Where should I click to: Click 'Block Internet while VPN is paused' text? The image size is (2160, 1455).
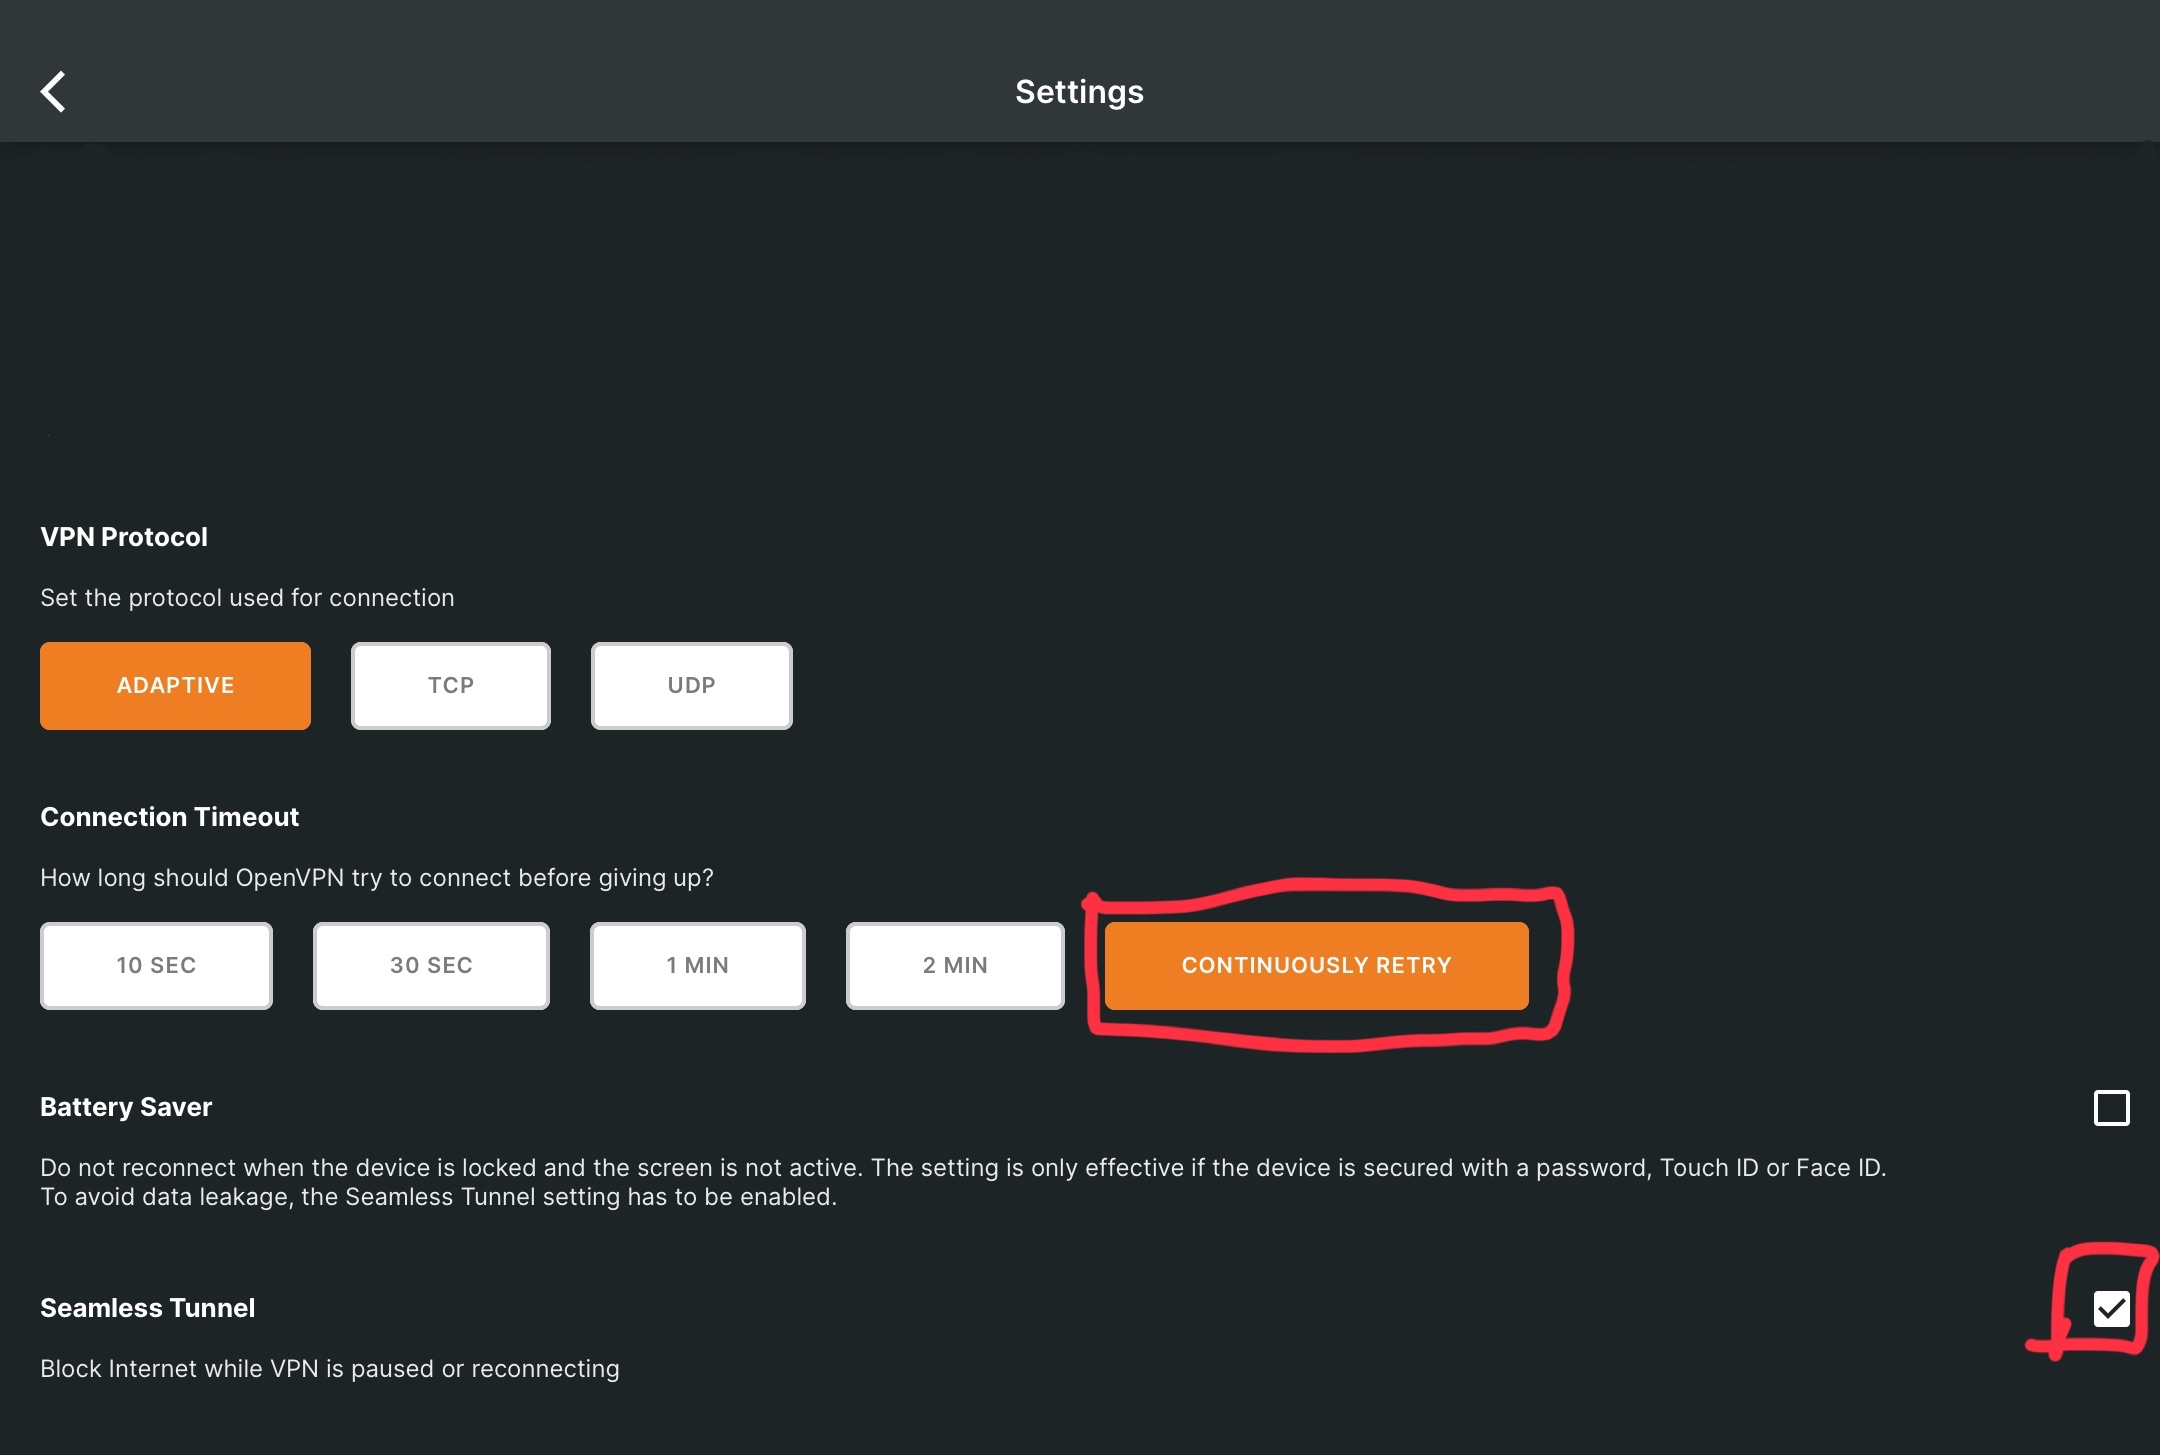(x=329, y=1369)
